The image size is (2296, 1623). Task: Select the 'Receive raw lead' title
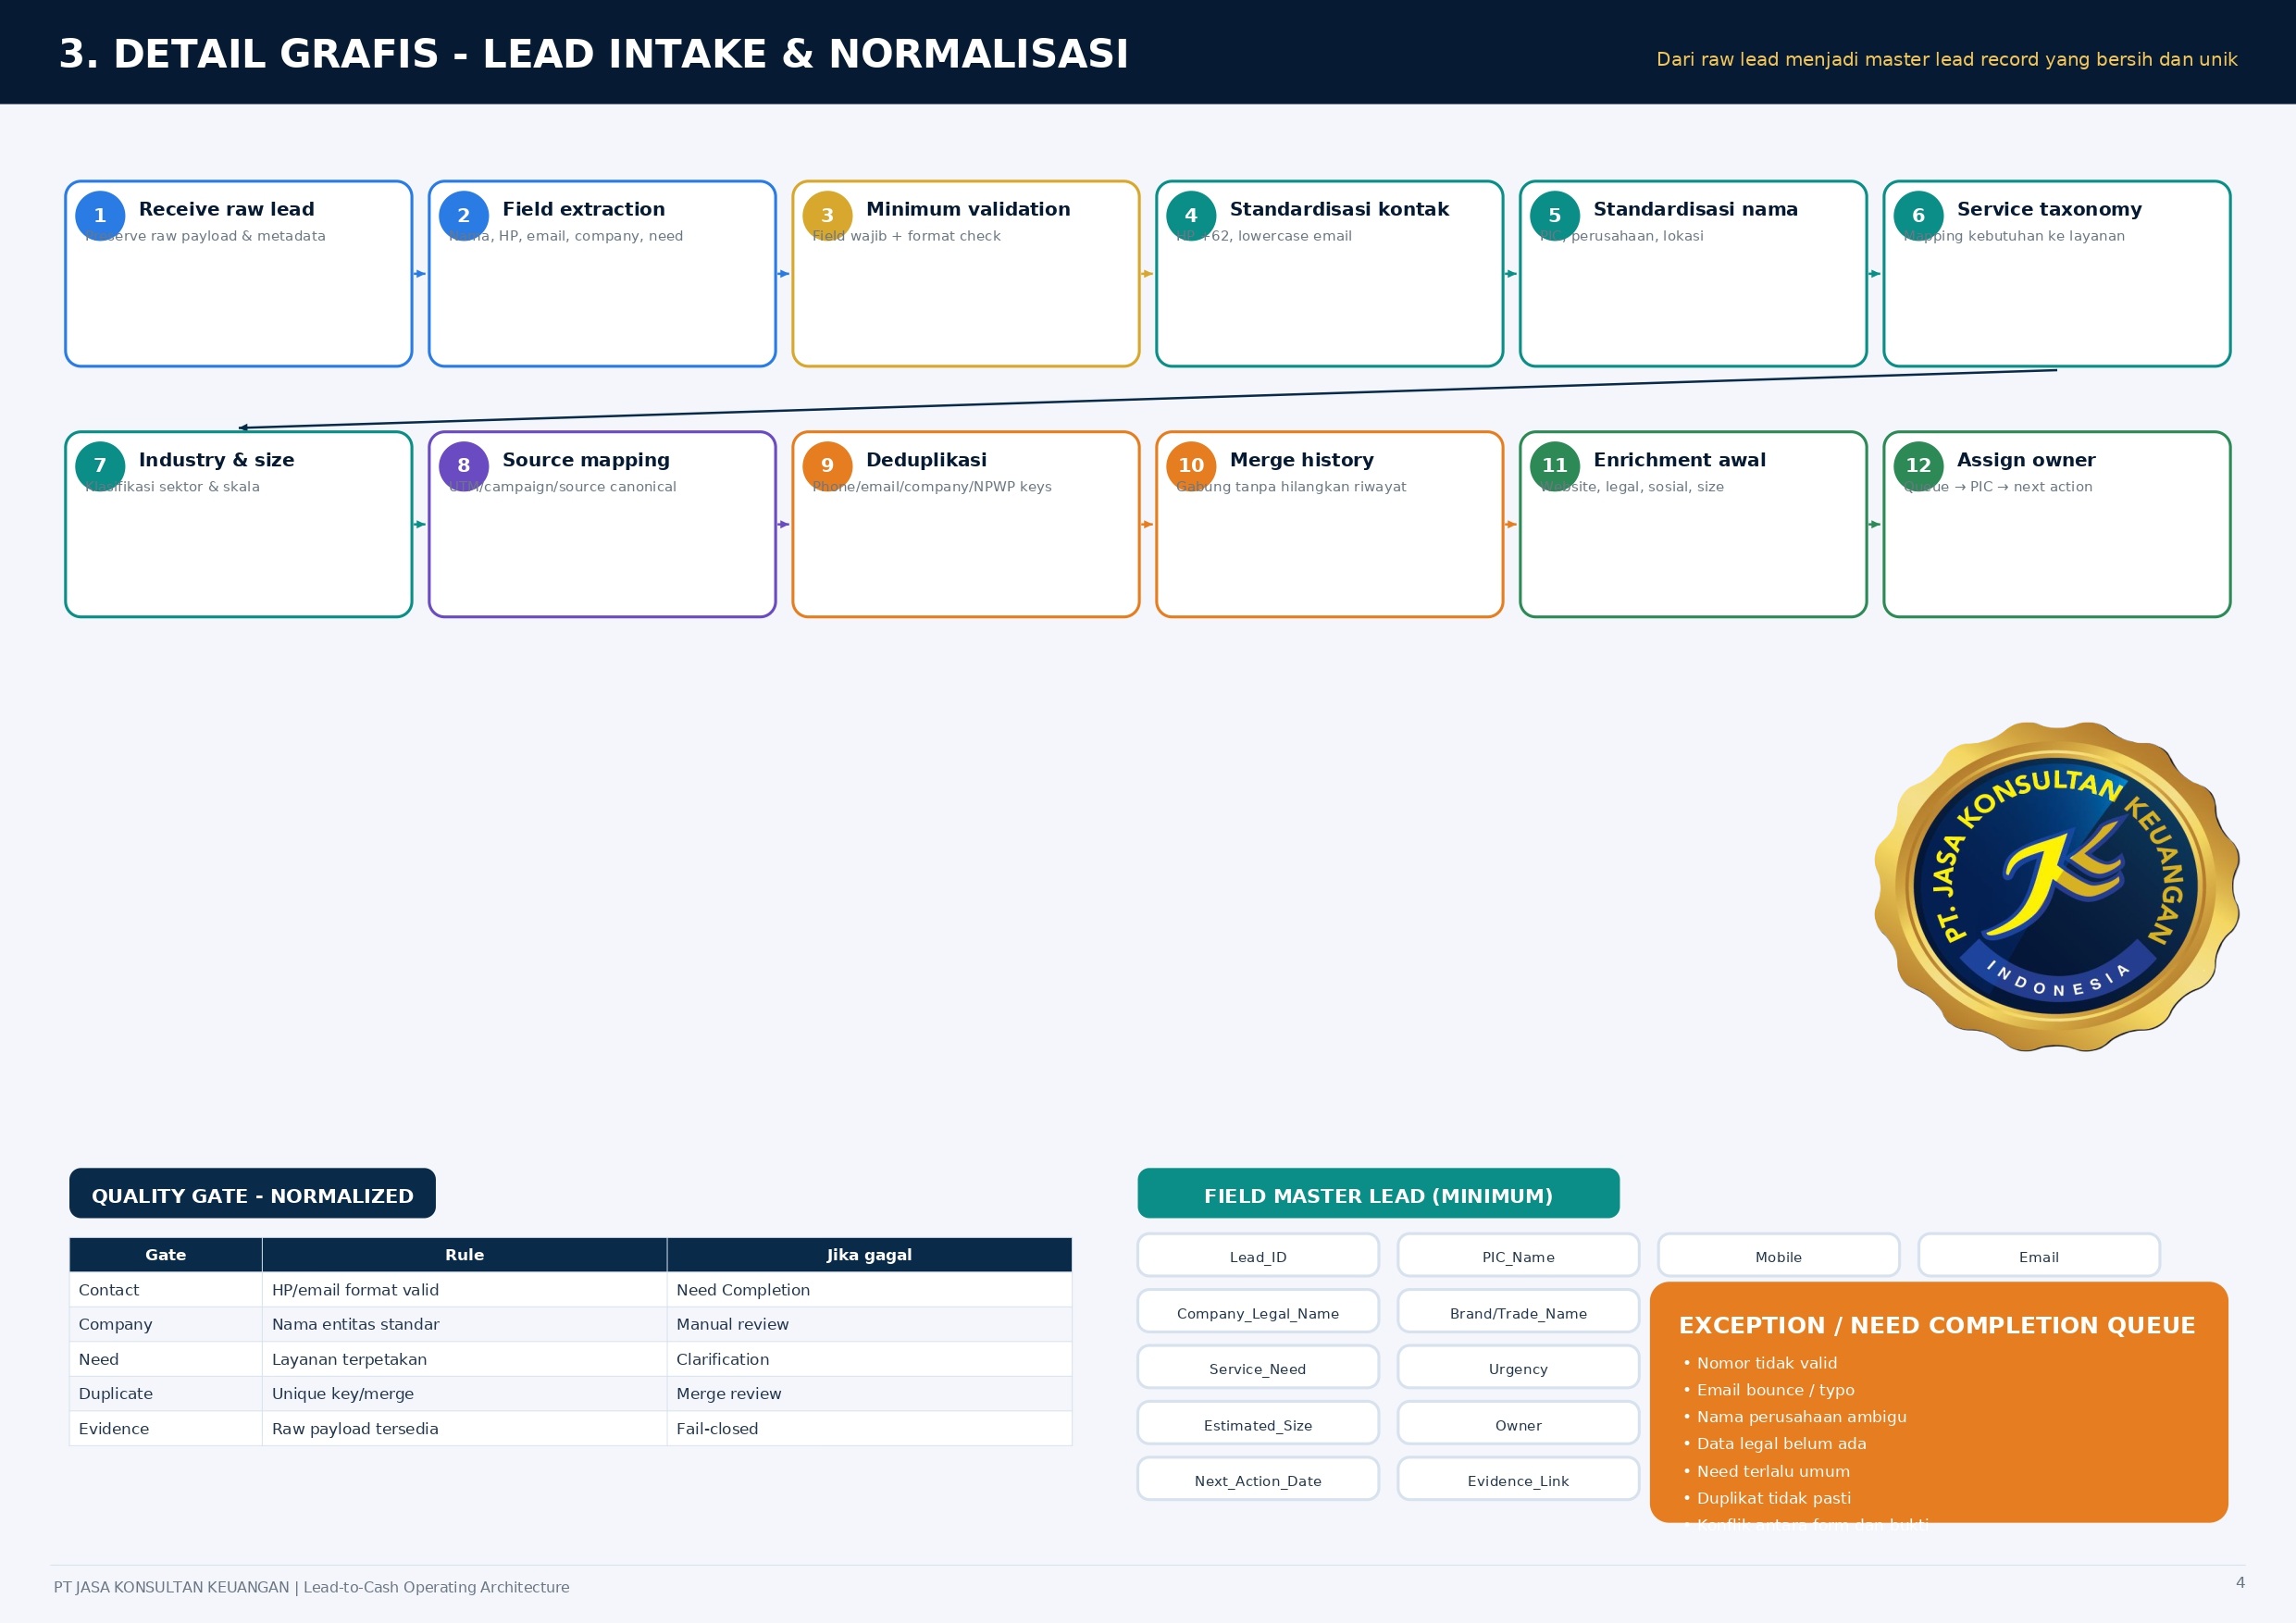227,209
